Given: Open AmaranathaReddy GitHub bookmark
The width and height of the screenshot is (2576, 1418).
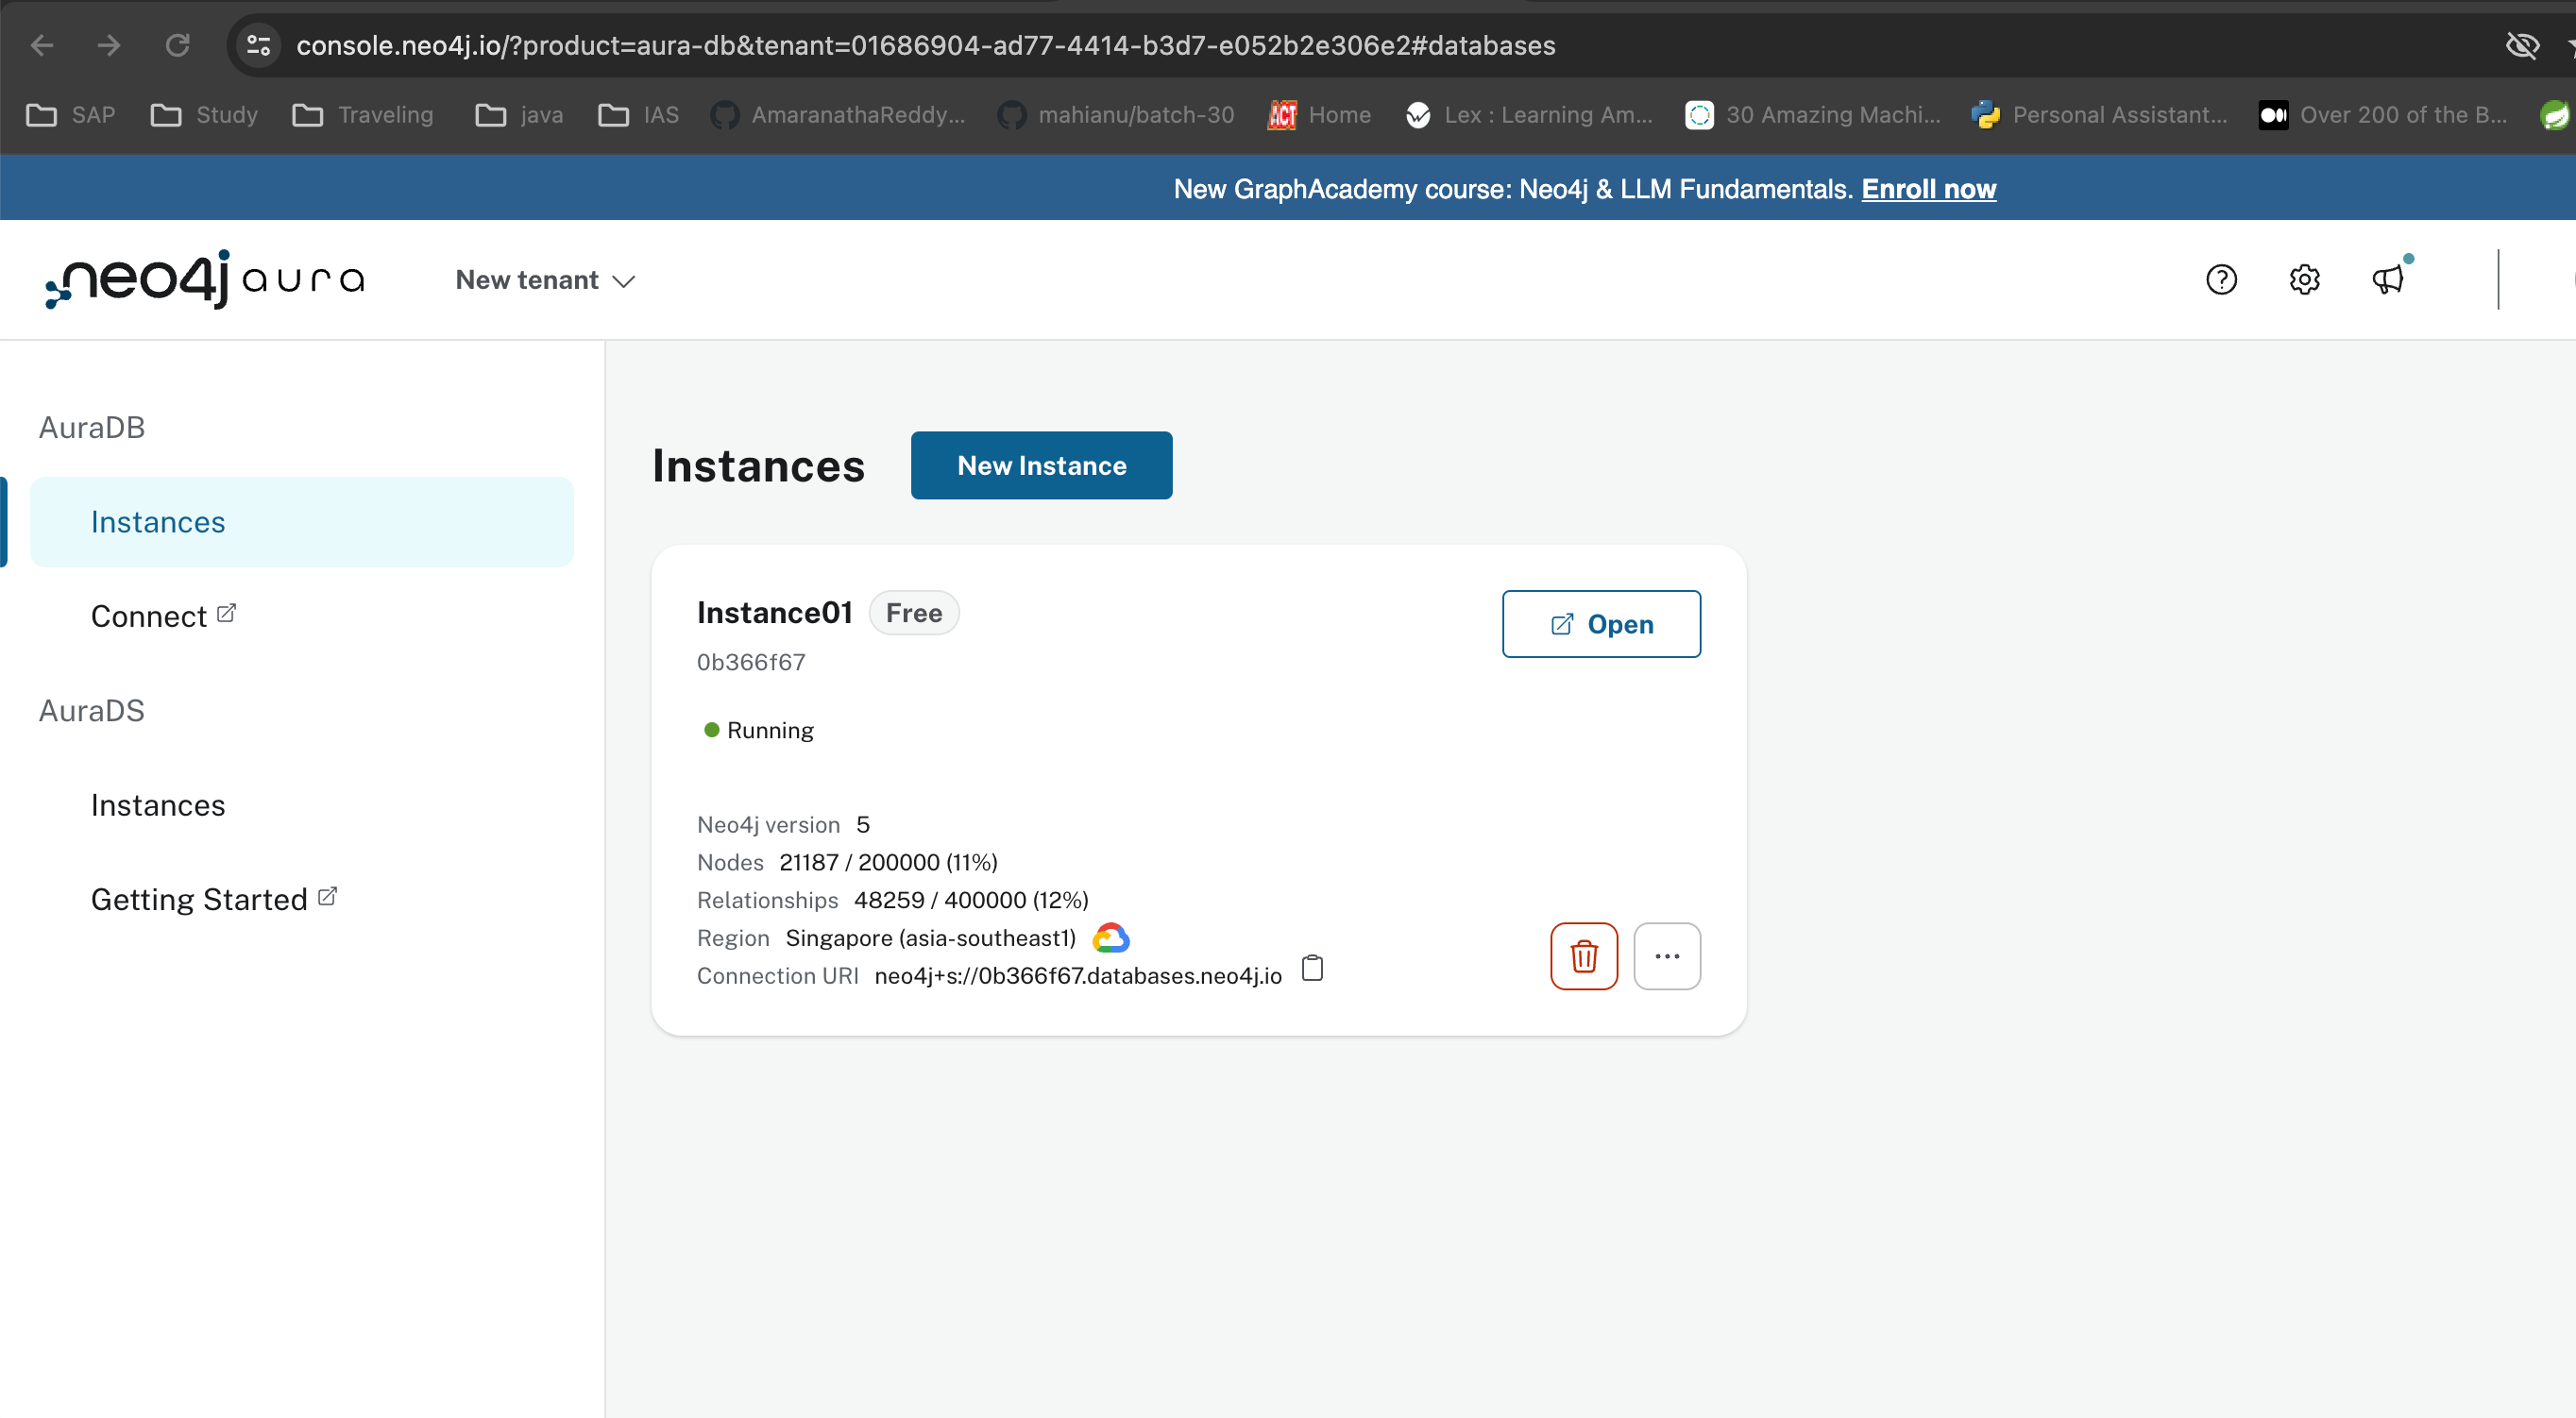Looking at the screenshot, I should pyautogui.click(x=838, y=115).
